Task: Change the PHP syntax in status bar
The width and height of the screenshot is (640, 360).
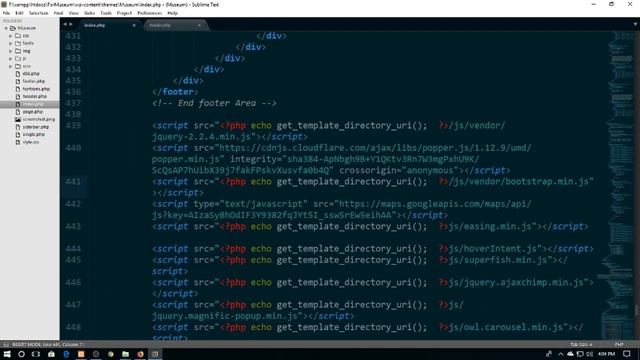Action: click(619, 344)
